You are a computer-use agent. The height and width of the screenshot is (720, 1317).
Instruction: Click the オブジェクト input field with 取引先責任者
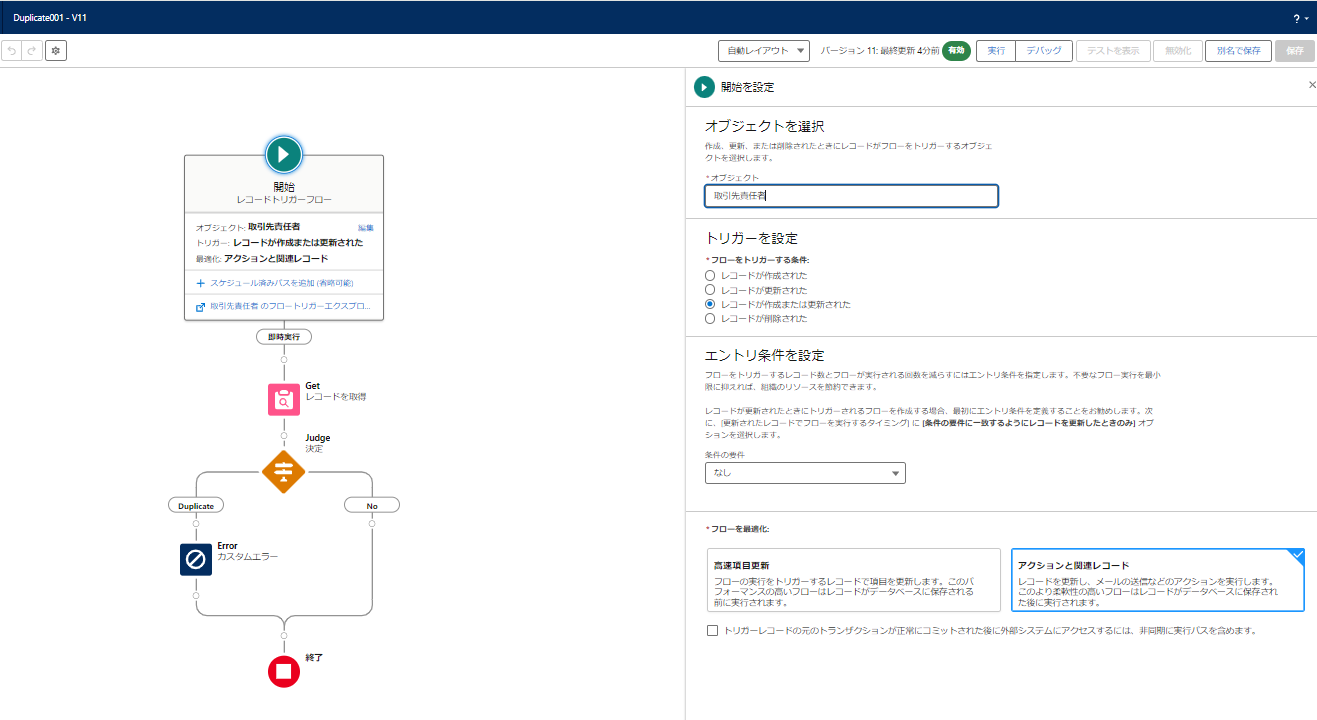click(x=851, y=196)
